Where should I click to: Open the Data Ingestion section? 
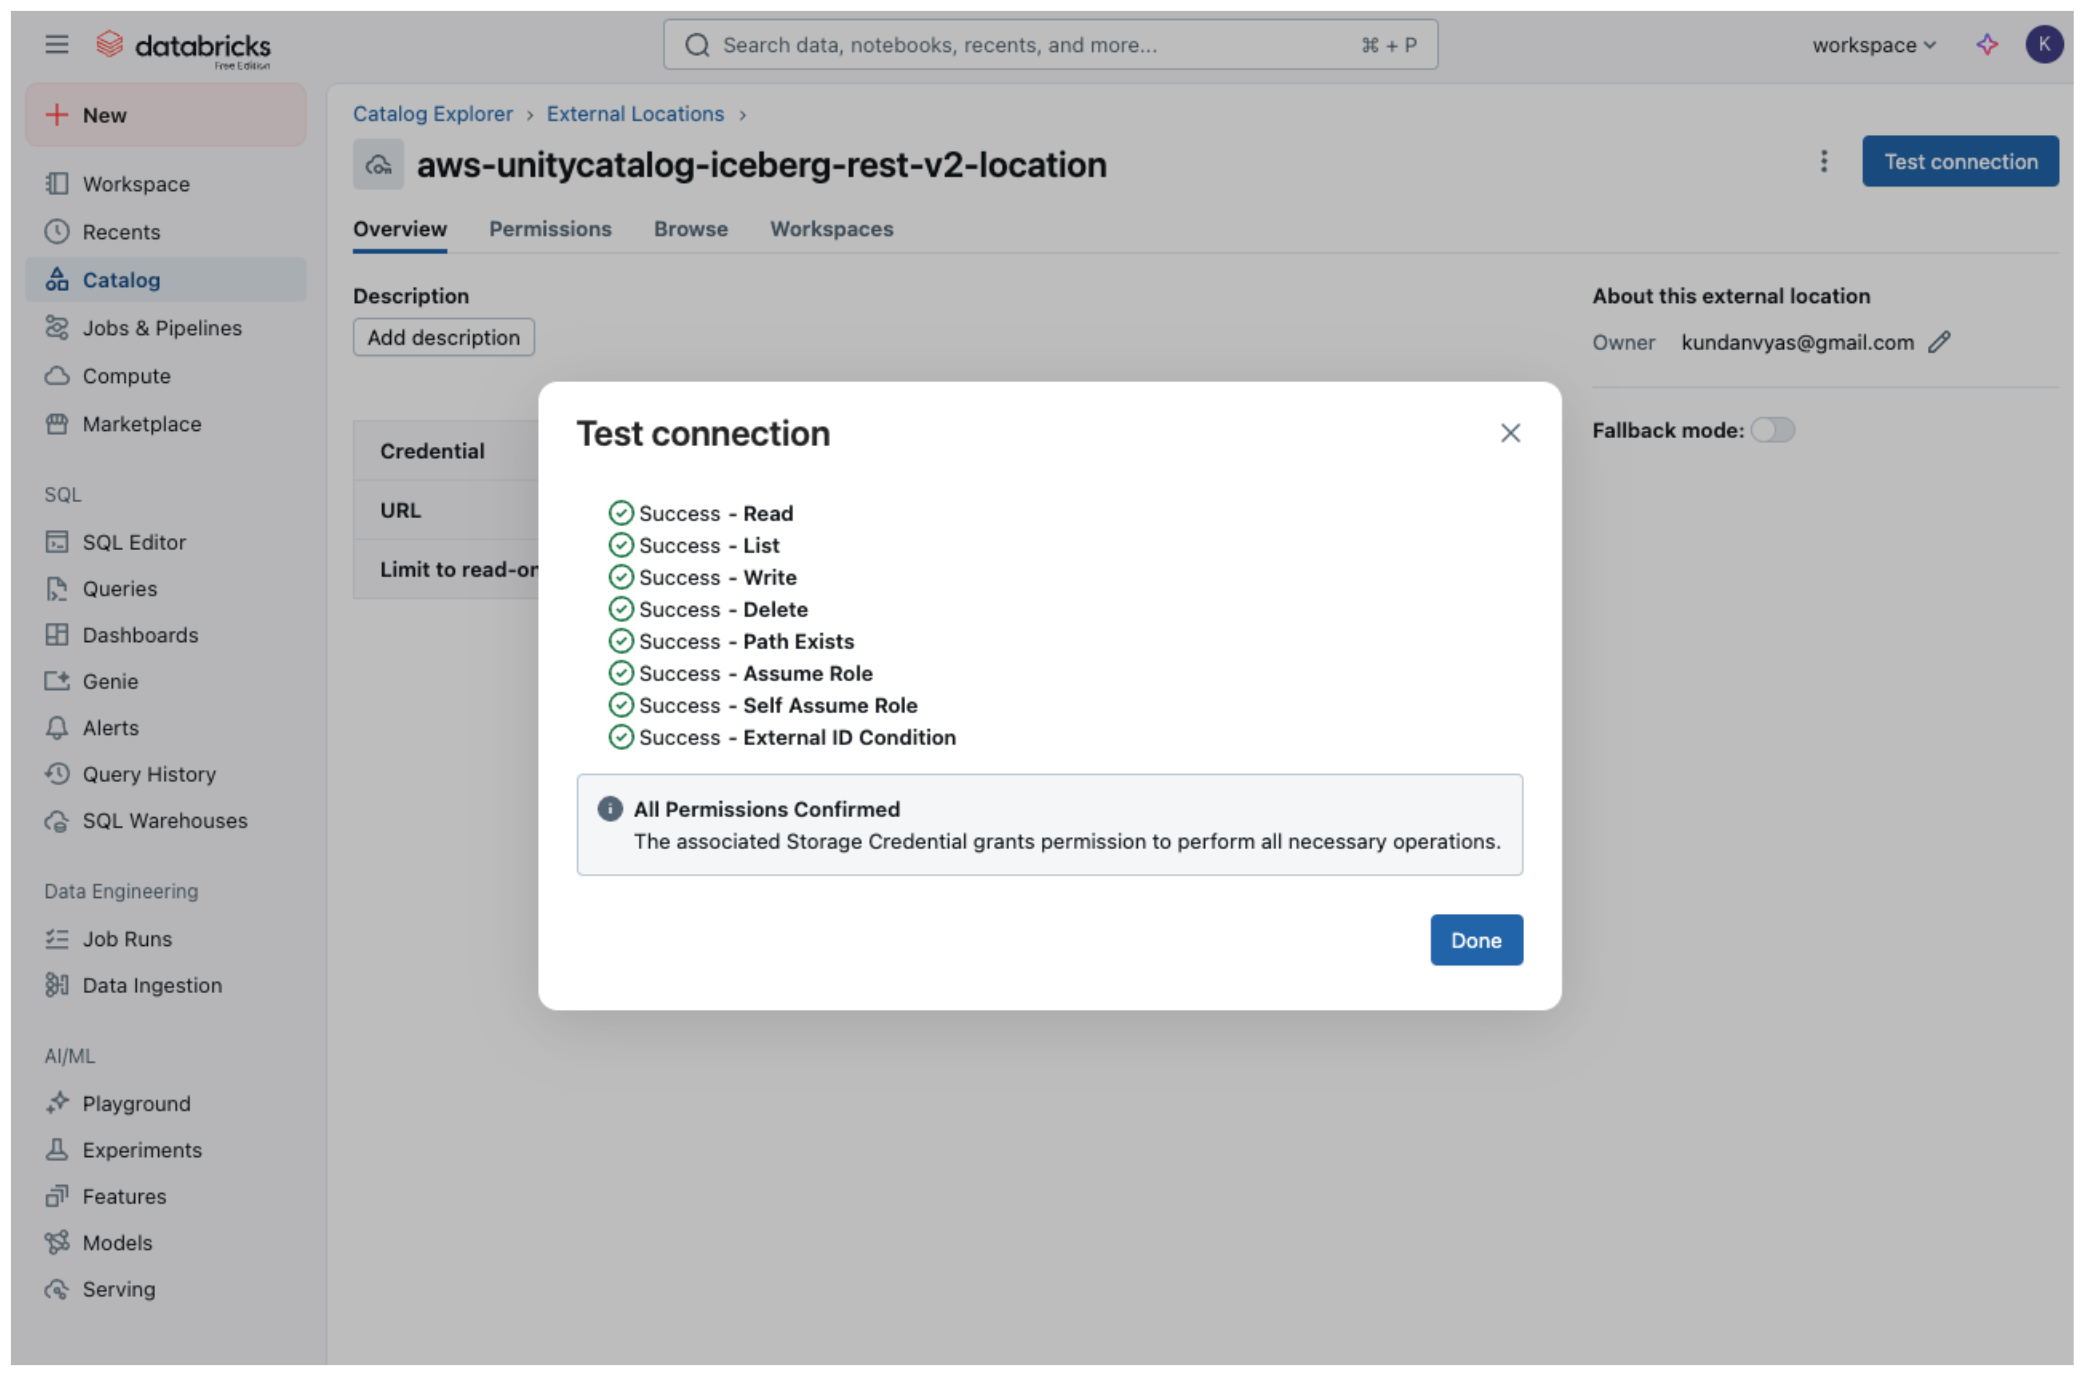[x=152, y=985]
